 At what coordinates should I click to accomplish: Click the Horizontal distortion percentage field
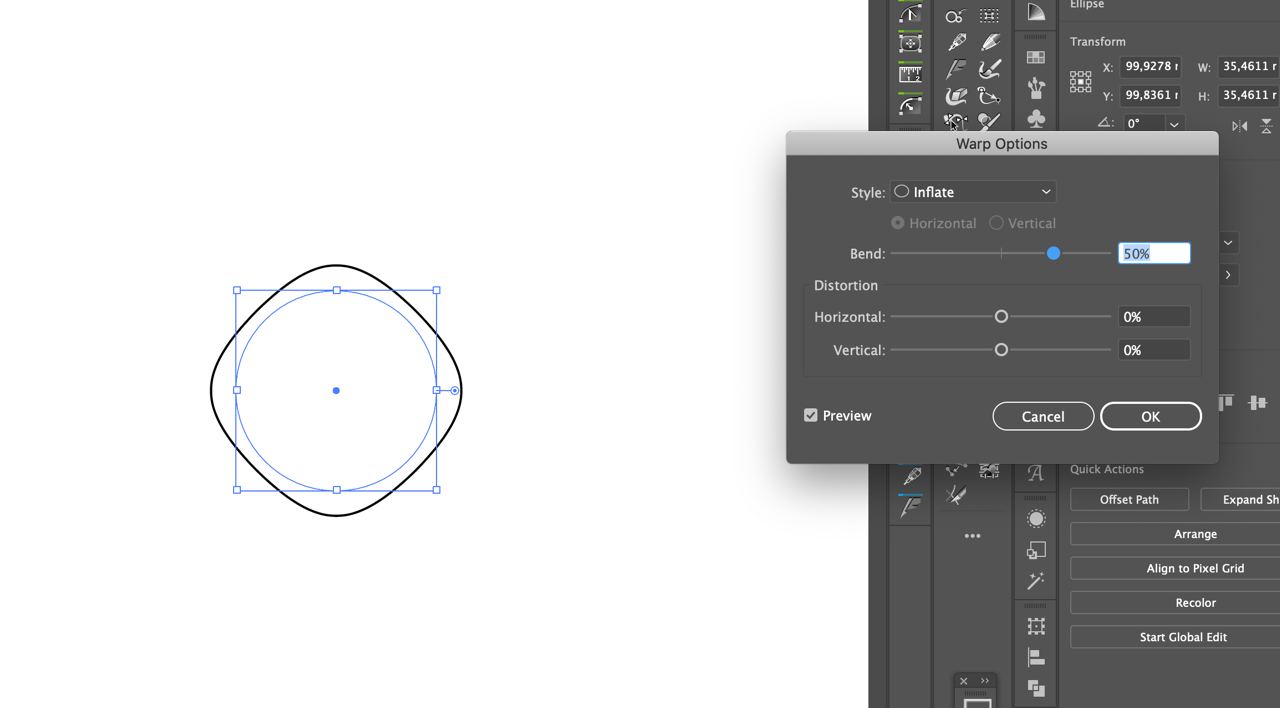pyautogui.click(x=1154, y=317)
